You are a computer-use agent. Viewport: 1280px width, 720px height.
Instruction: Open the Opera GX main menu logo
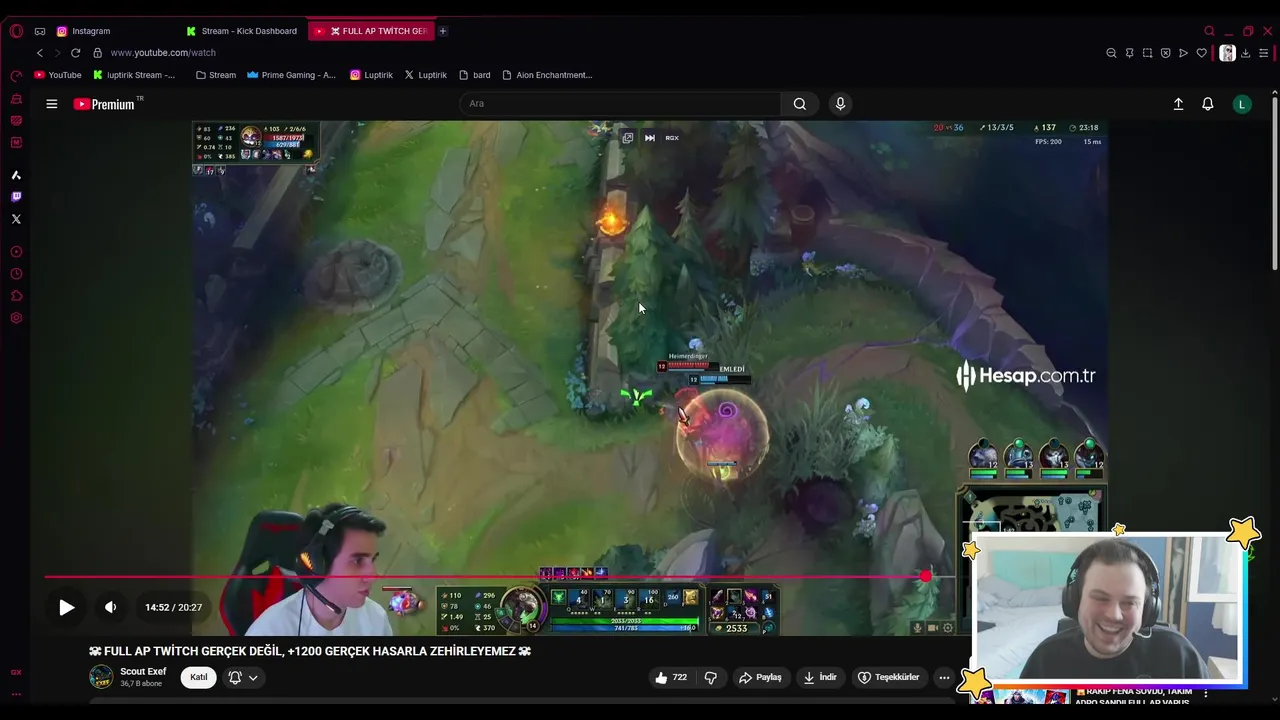[x=16, y=31]
